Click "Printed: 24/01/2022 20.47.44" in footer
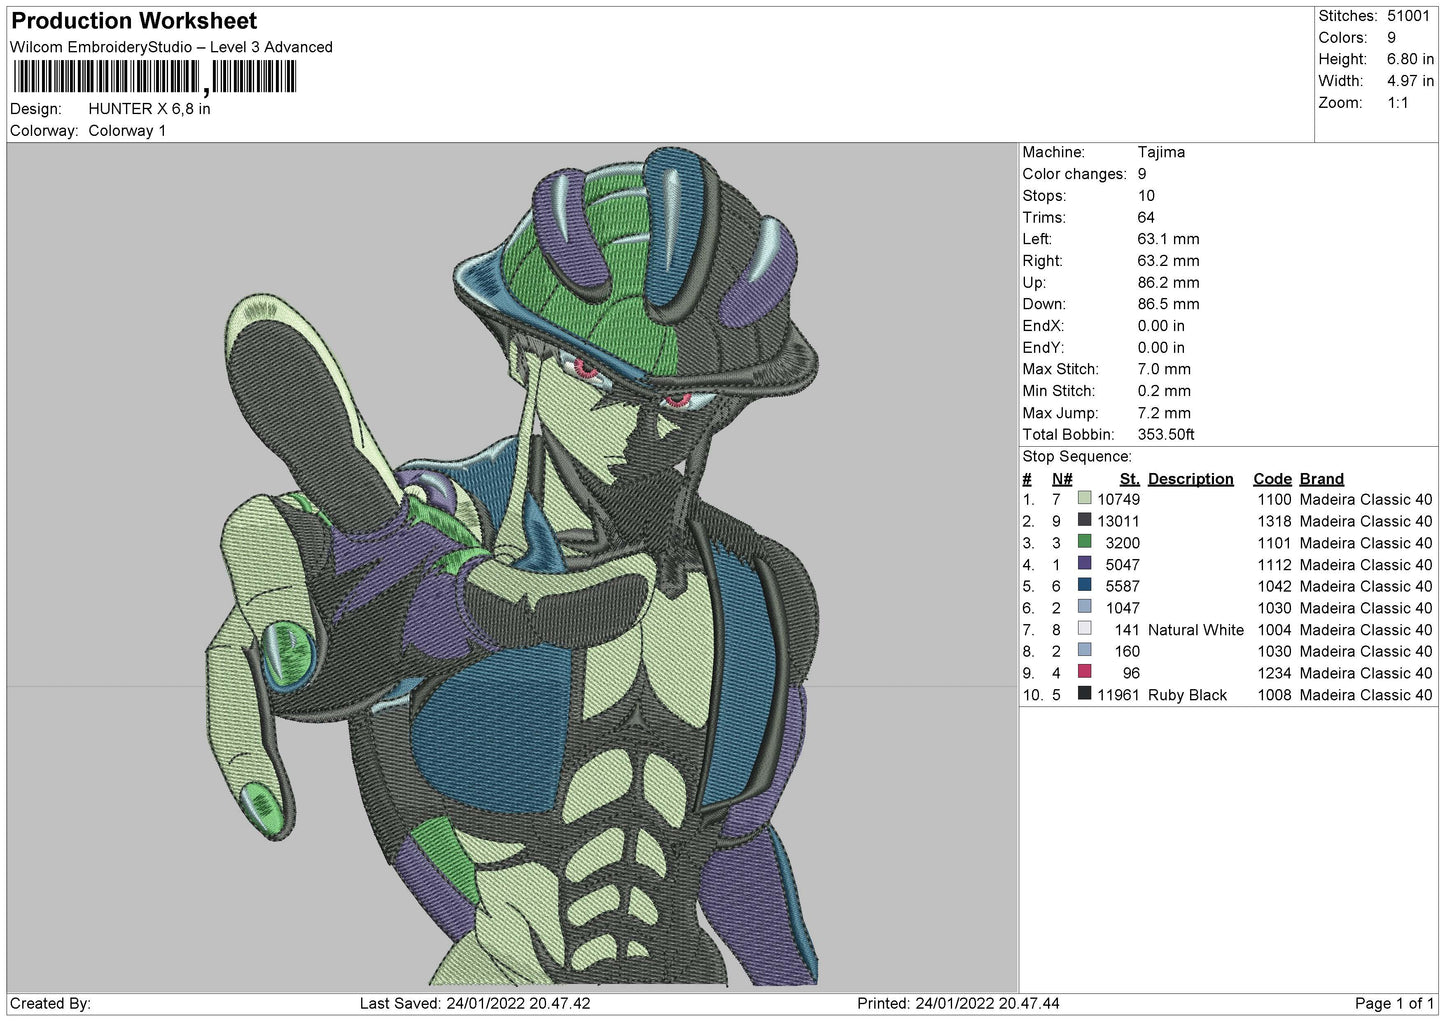The height and width of the screenshot is (1021, 1445). coord(958,1003)
